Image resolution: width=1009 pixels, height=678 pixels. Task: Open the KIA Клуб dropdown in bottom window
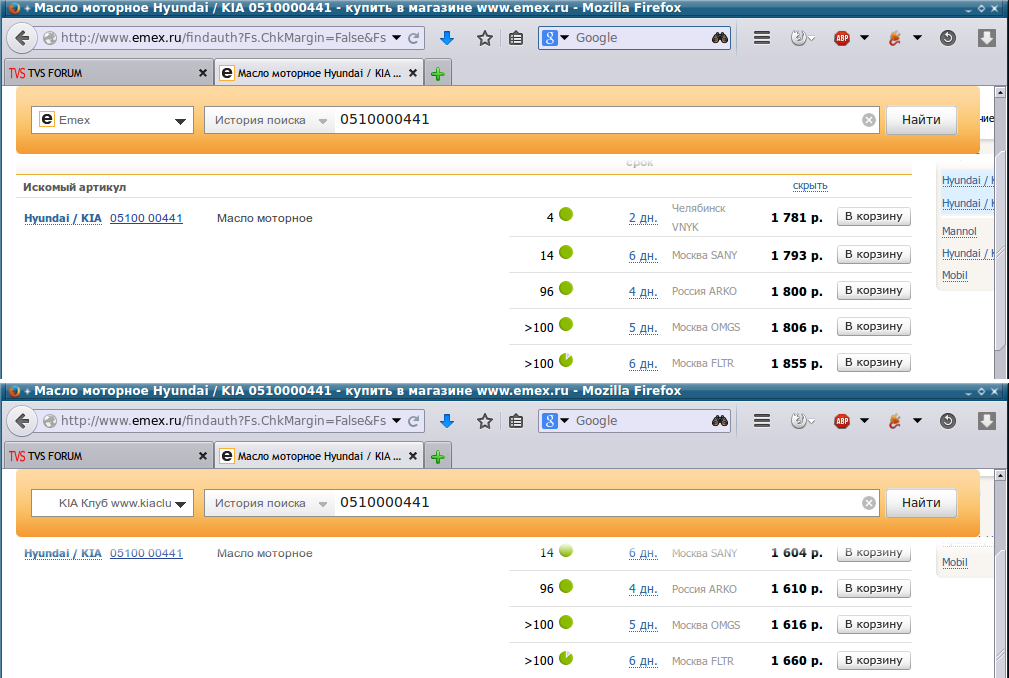[x=113, y=503]
